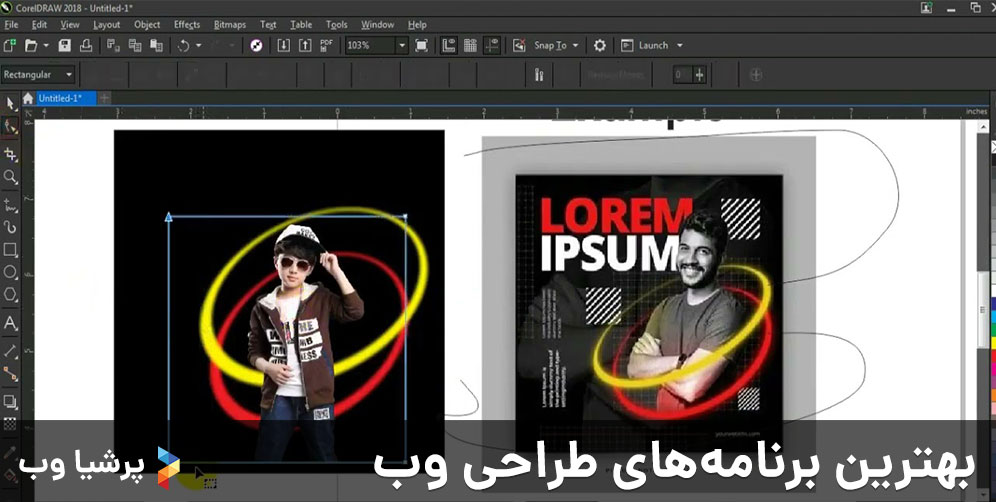The width and height of the screenshot is (996, 502).
Task: Toggle Show Rulers button
Action: point(449,45)
